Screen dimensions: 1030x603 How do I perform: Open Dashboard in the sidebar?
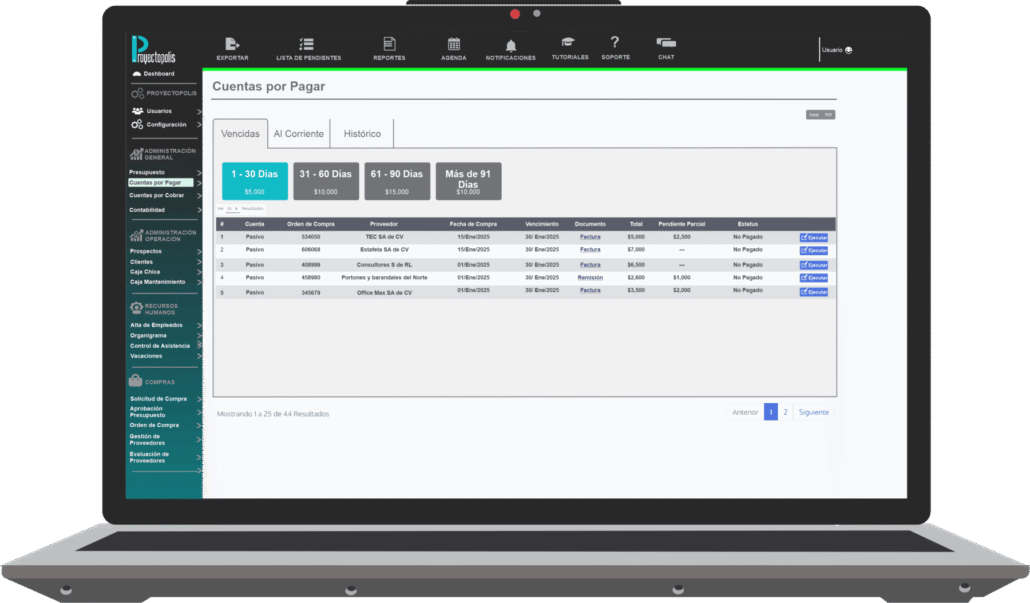158,74
